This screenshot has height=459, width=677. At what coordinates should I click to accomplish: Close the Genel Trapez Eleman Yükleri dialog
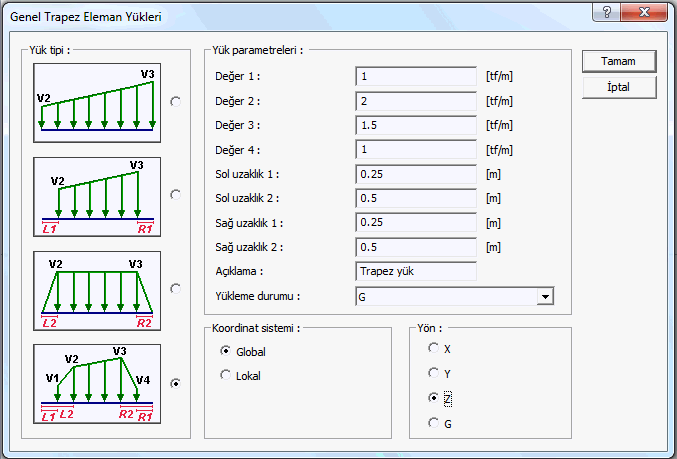[x=644, y=12]
